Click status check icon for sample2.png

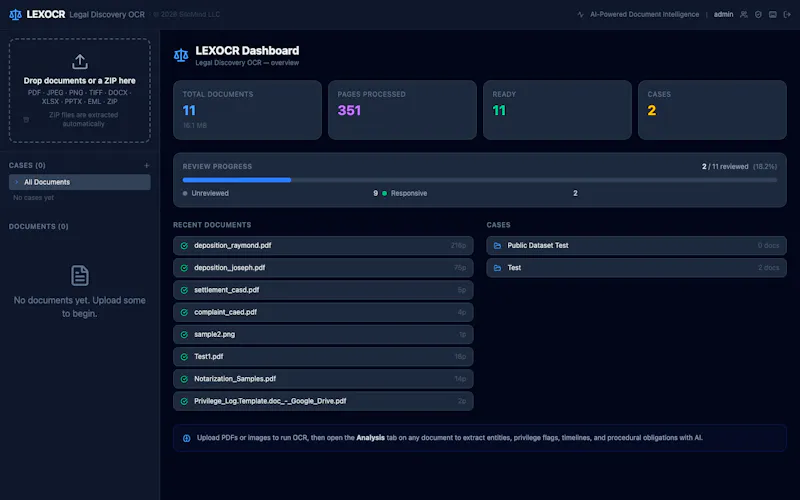[x=184, y=334]
